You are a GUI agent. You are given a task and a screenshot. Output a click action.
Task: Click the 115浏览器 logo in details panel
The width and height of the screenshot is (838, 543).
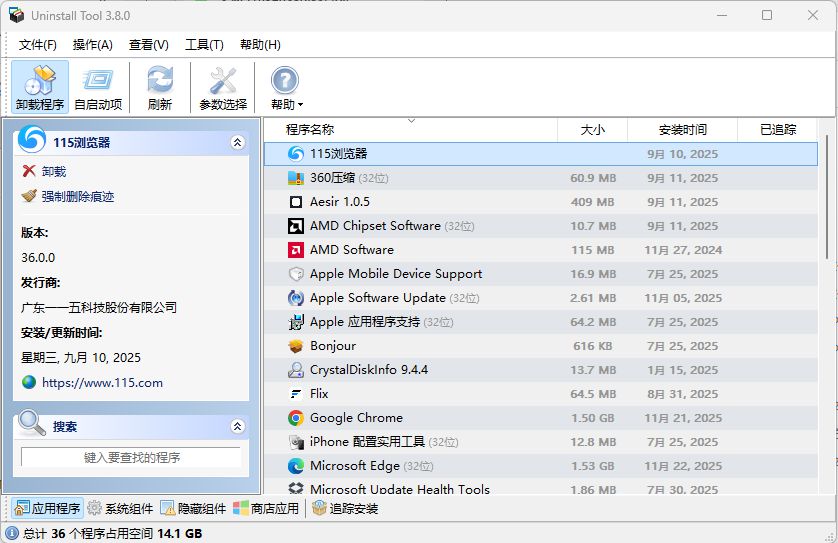point(32,139)
